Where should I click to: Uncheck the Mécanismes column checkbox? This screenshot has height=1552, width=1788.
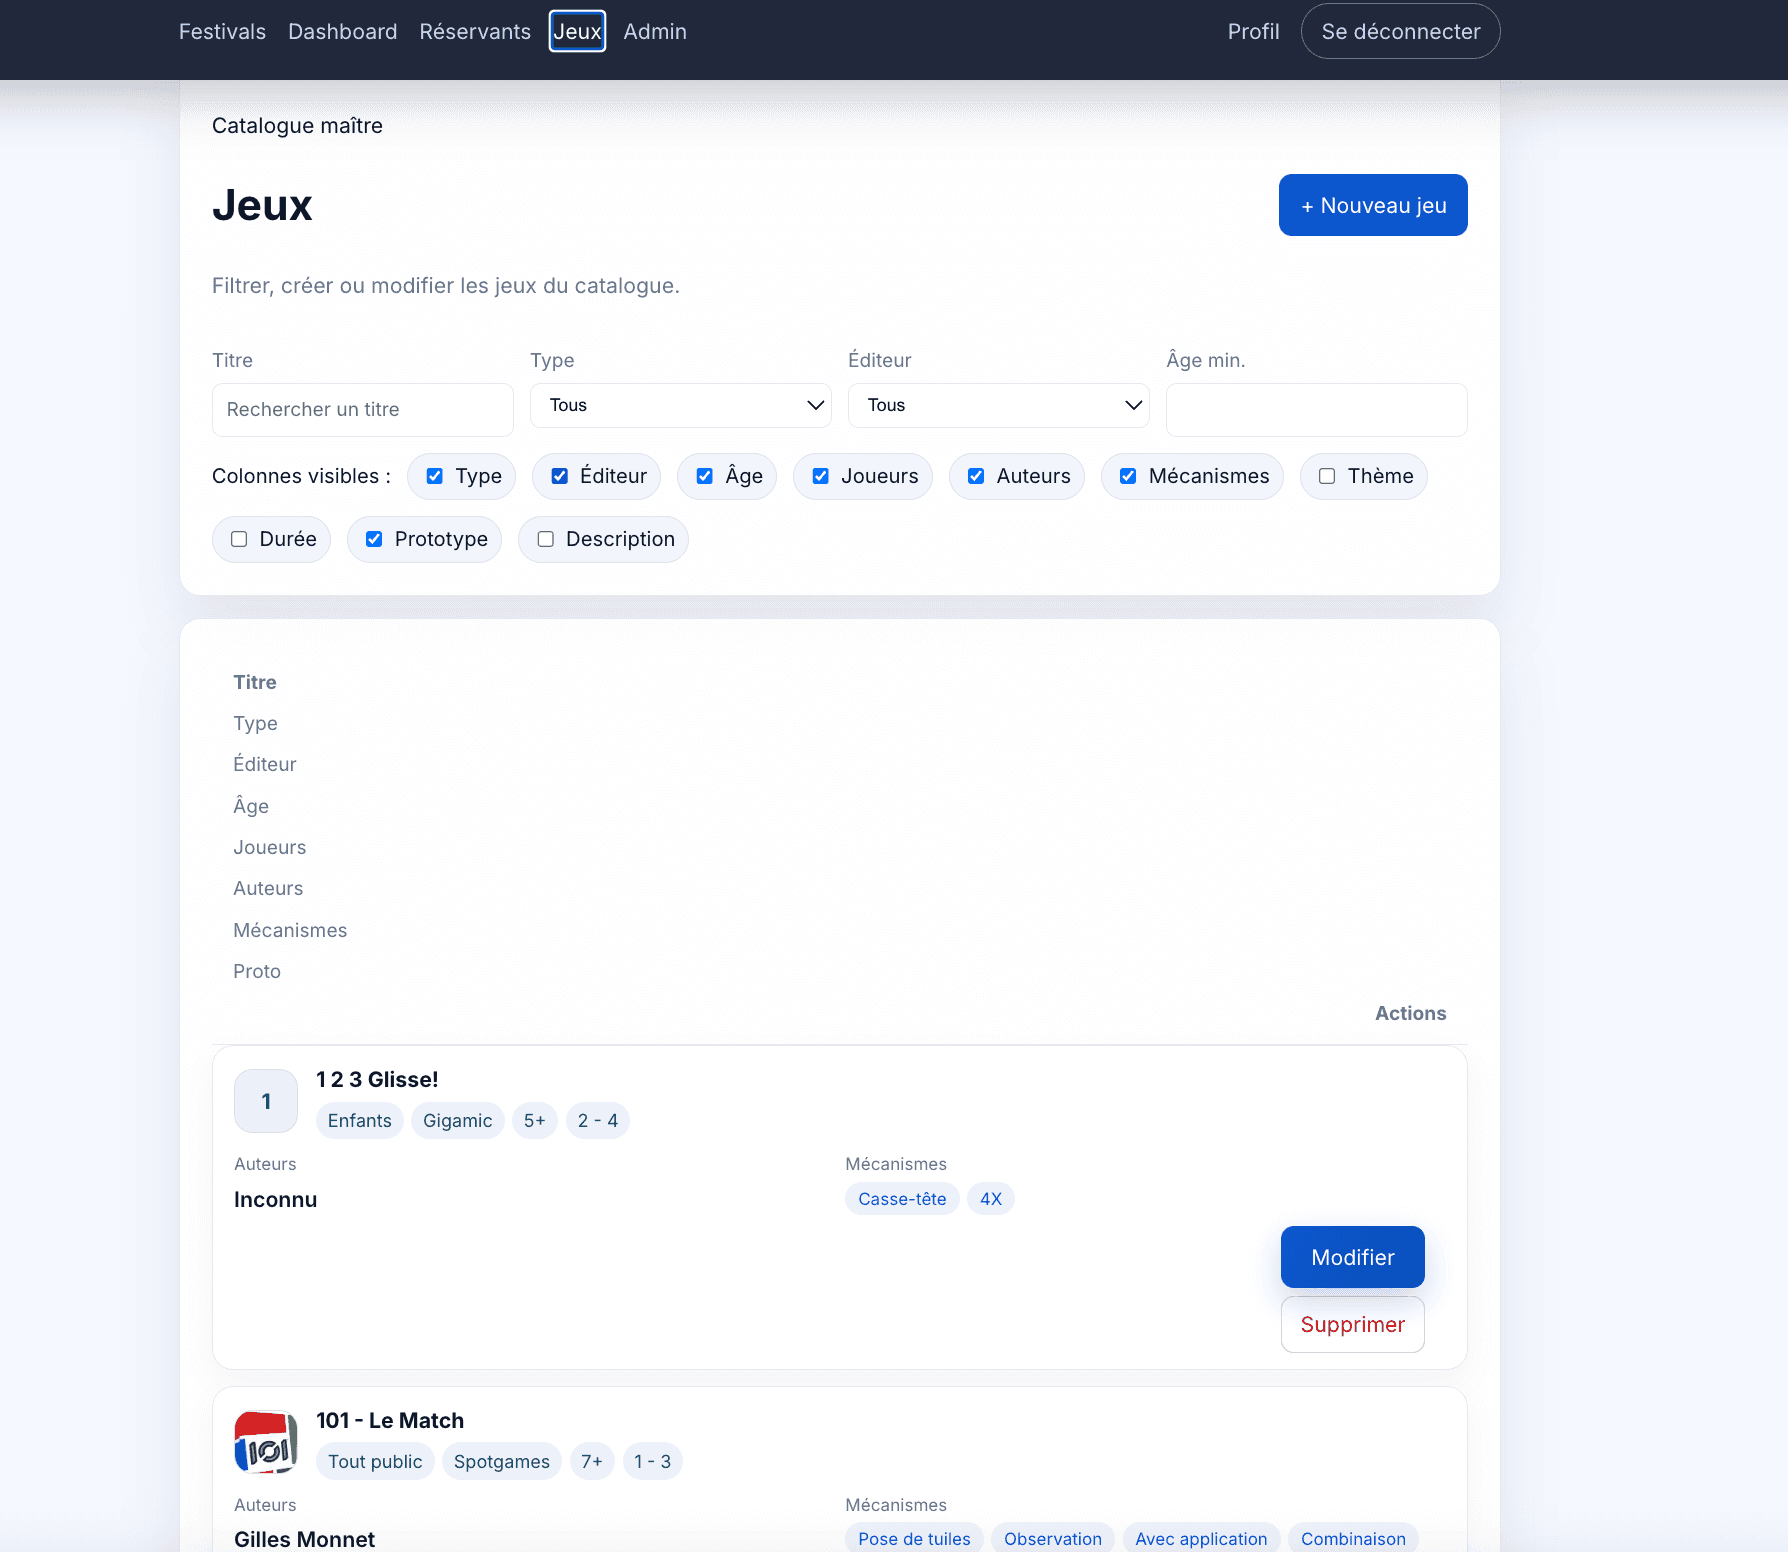tap(1128, 476)
